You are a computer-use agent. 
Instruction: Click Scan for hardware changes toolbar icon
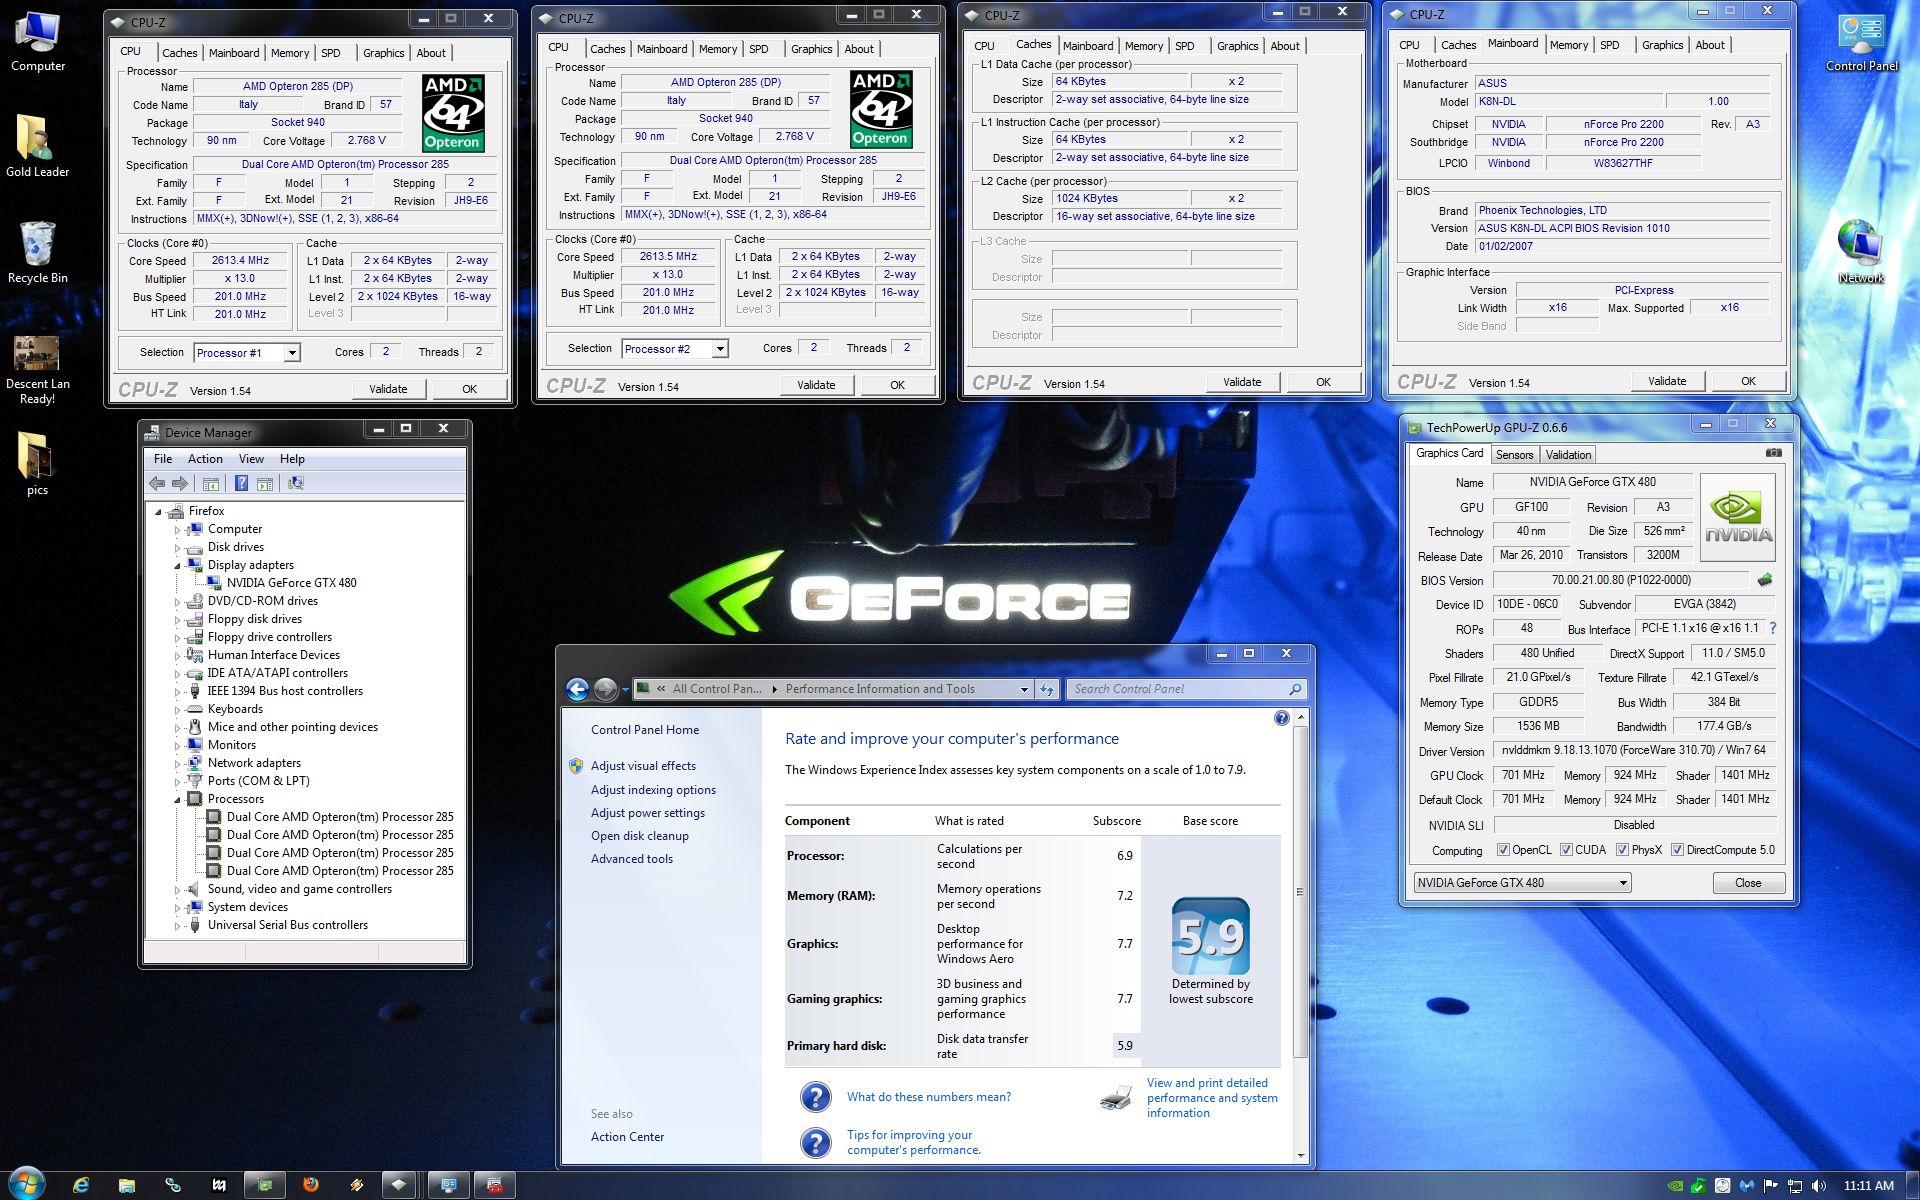(x=296, y=484)
